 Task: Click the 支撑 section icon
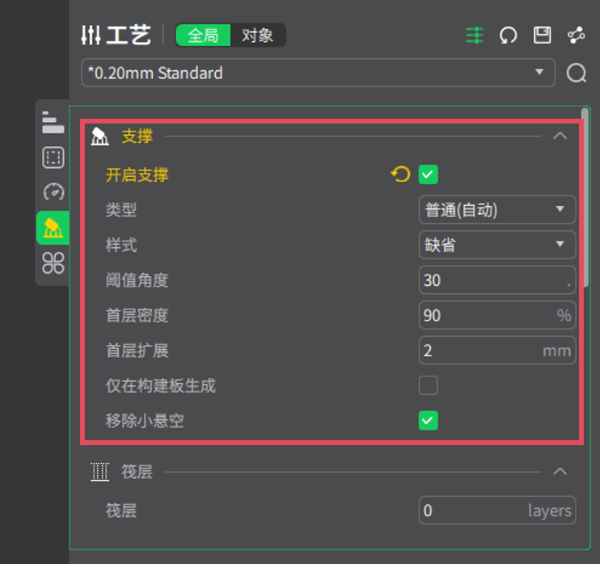coord(99,136)
